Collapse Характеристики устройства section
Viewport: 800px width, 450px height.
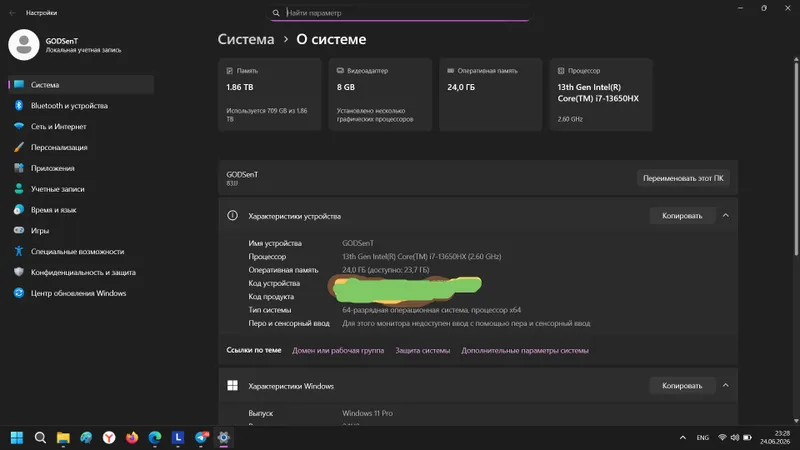pos(726,216)
